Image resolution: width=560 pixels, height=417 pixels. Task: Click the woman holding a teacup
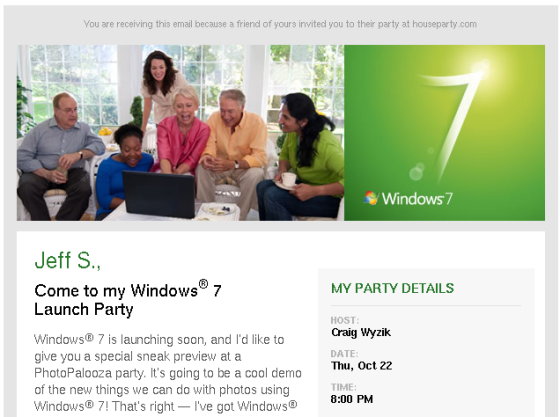point(302,157)
